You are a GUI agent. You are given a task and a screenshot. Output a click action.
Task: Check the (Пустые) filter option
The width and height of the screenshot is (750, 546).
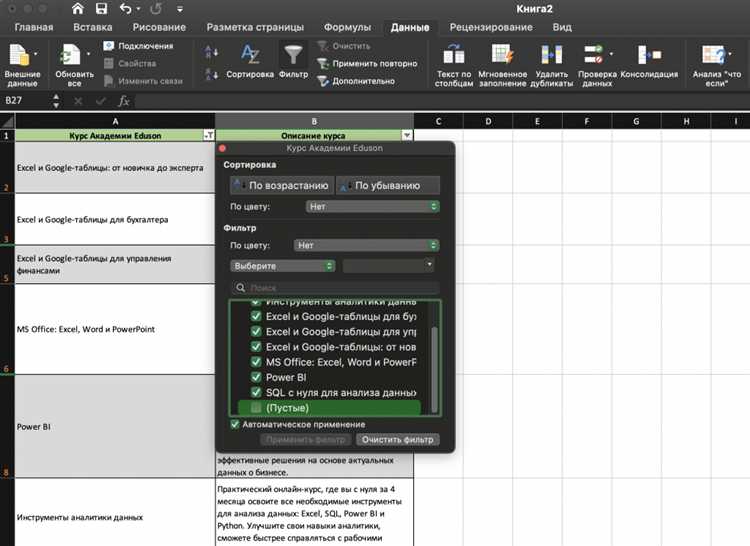(x=256, y=408)
